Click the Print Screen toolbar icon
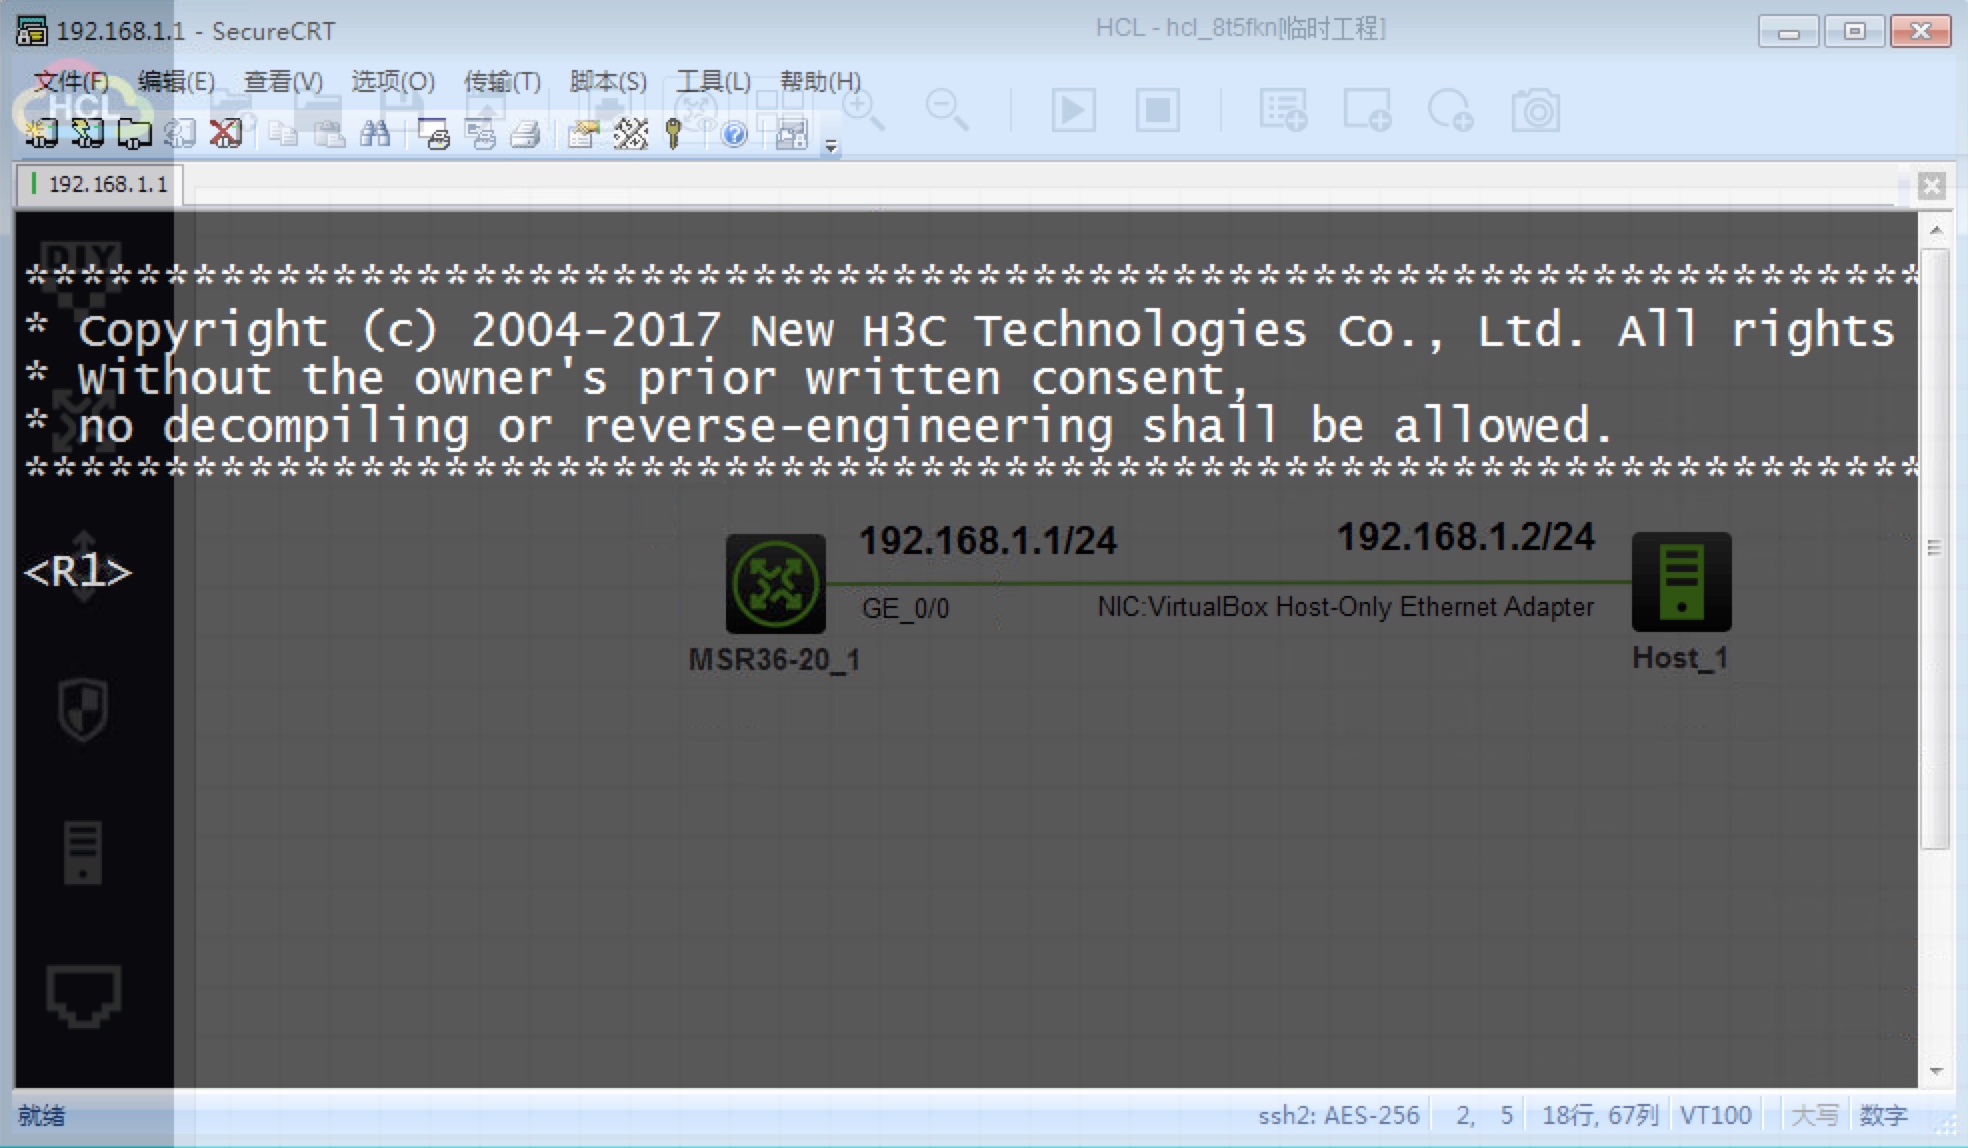Viewport: 1968px width, 1148px height. pos(434,134)
